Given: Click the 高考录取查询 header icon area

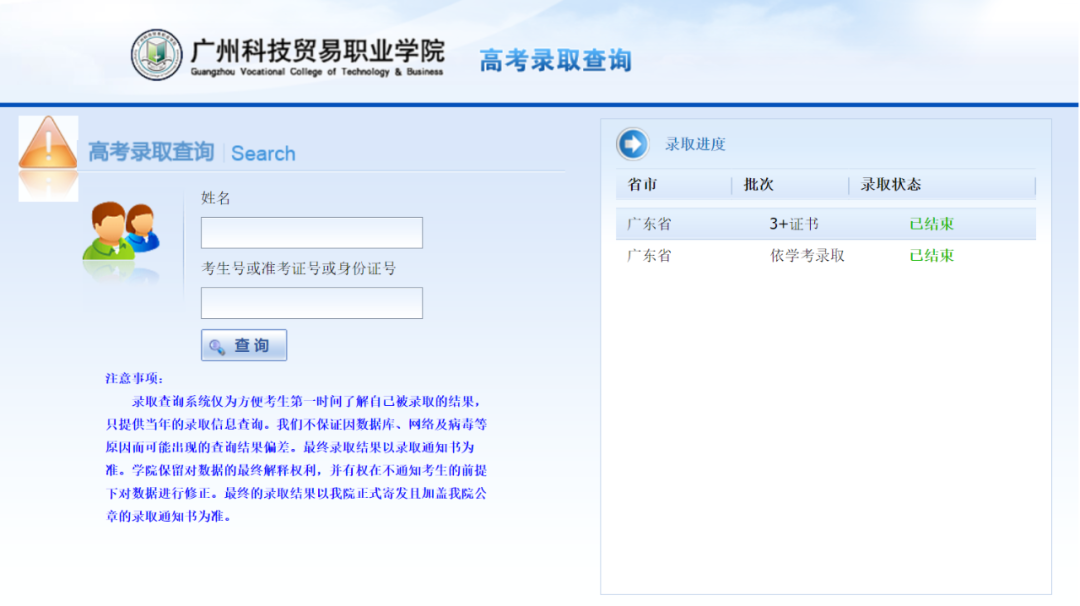Looking at the screenshot, I should (554, 60).
